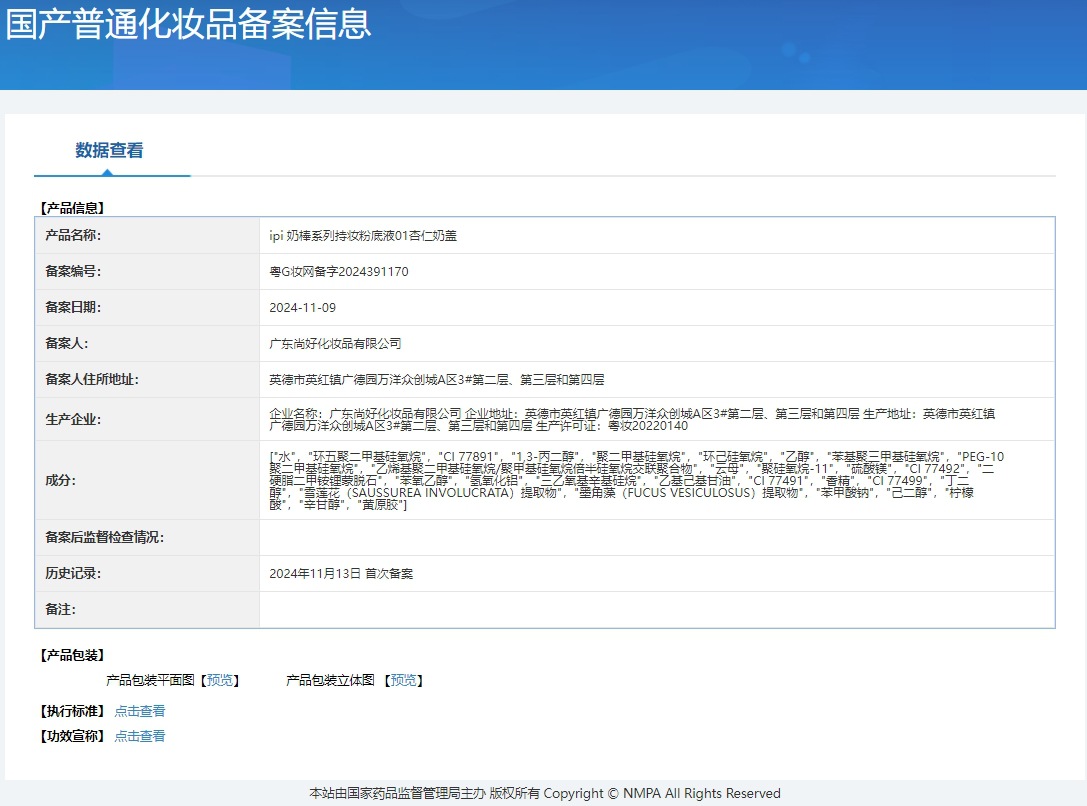This screenshot has width=1087, height=806.
Task: Click page title 国产普通化妆品备案信息
Action: (x=189, y=23)
